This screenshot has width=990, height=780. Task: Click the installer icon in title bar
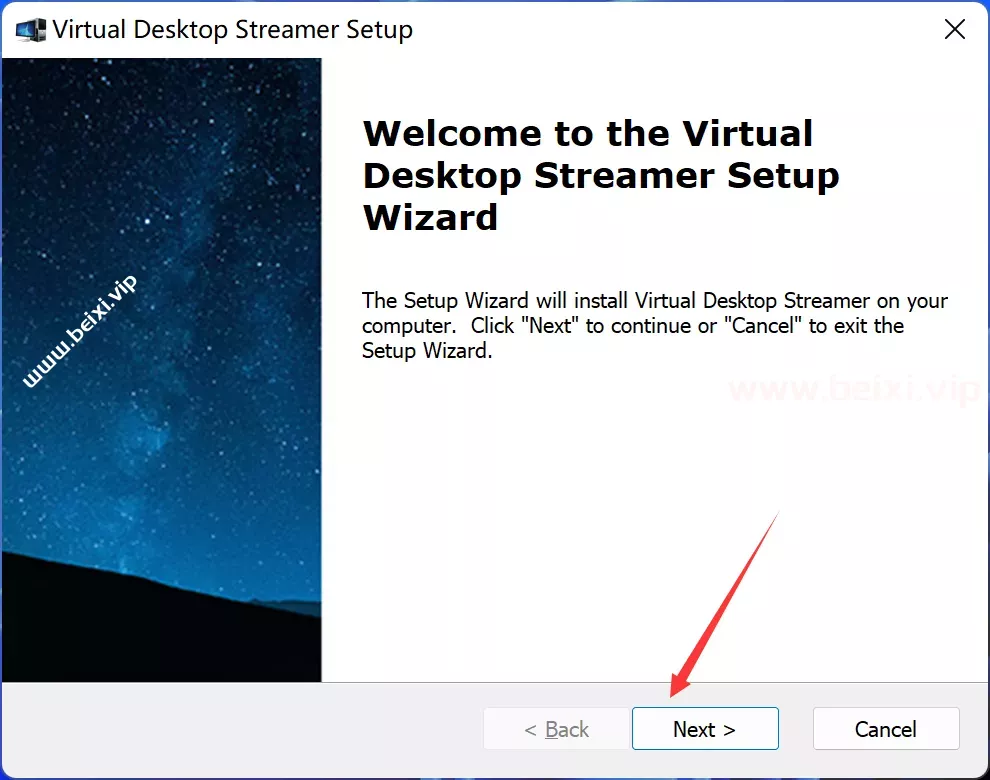tap(31, 30)
